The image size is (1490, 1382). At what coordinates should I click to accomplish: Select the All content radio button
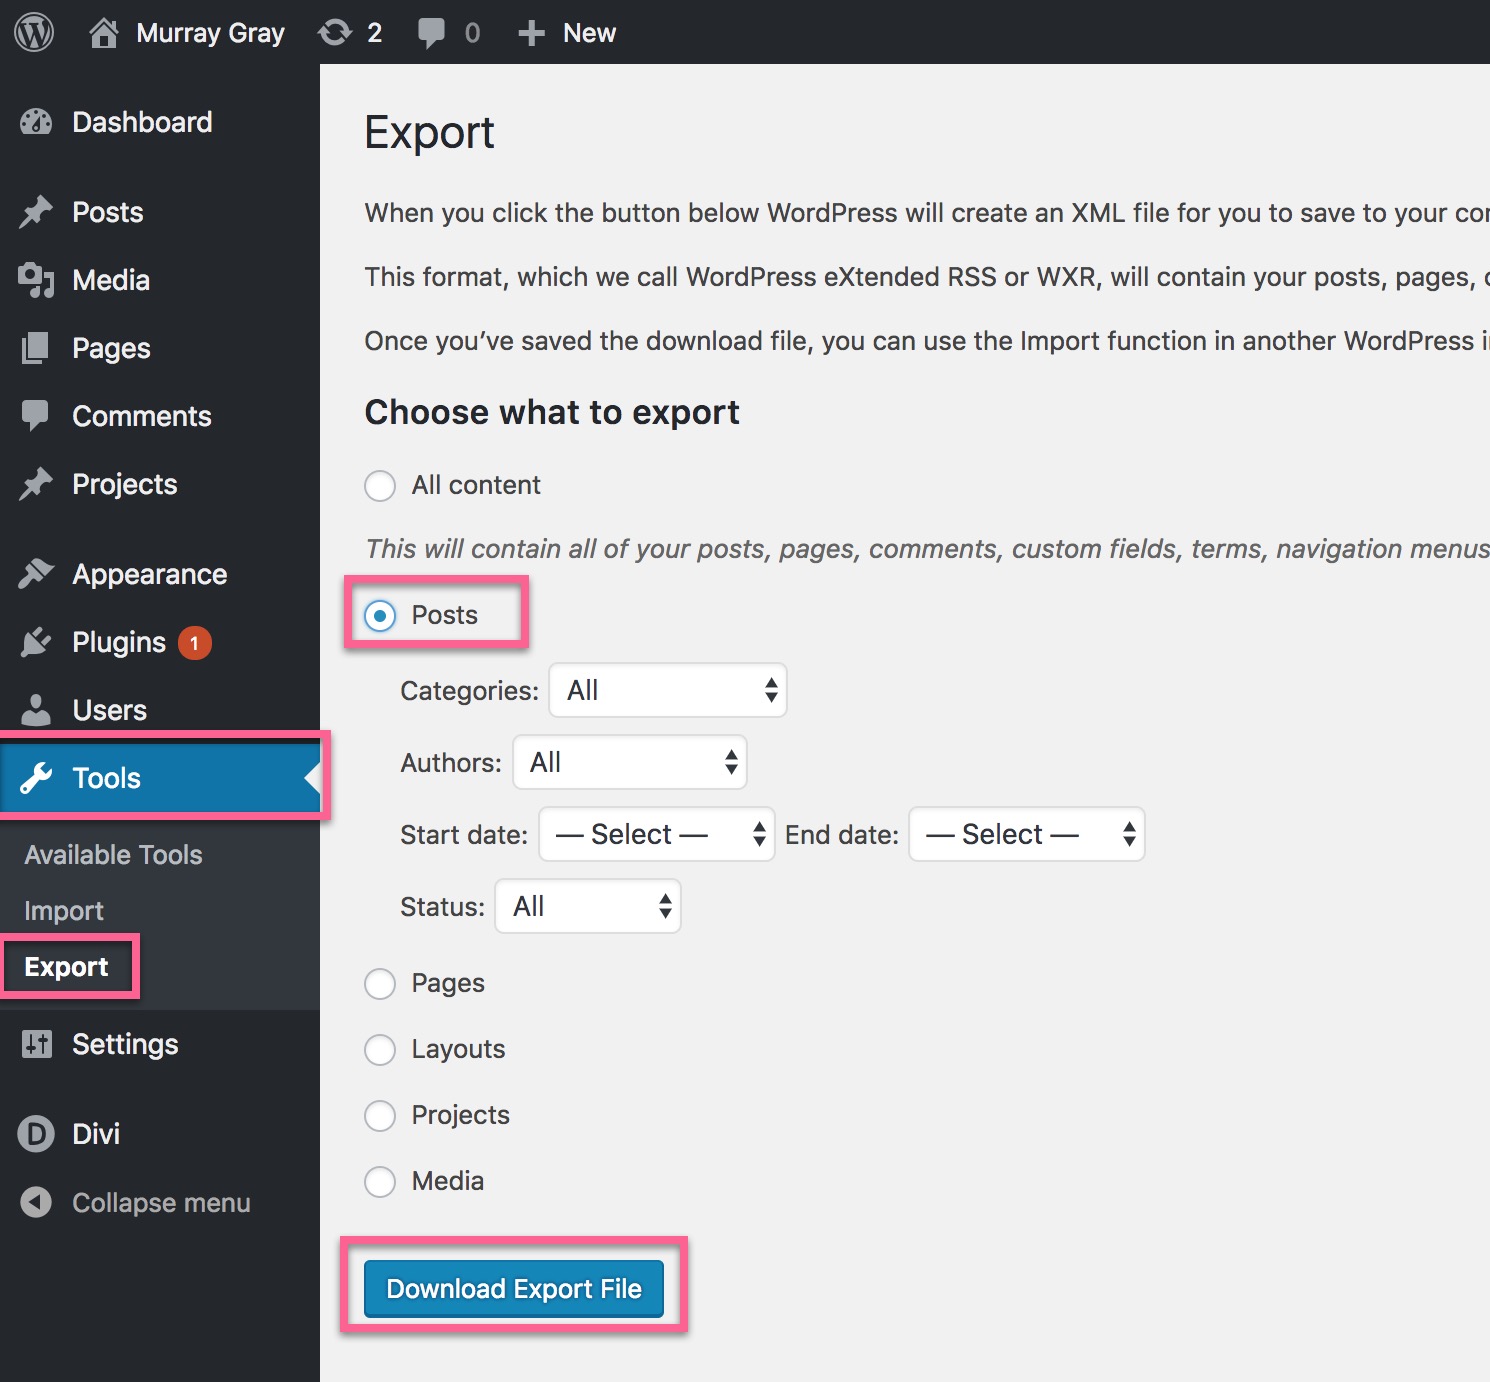pyautogui.click(x=380, y=486)
